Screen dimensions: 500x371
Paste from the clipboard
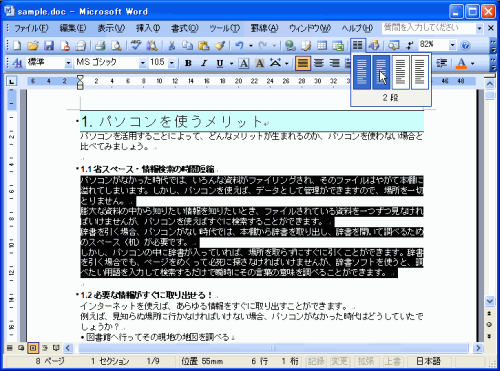tap(204, 45)
